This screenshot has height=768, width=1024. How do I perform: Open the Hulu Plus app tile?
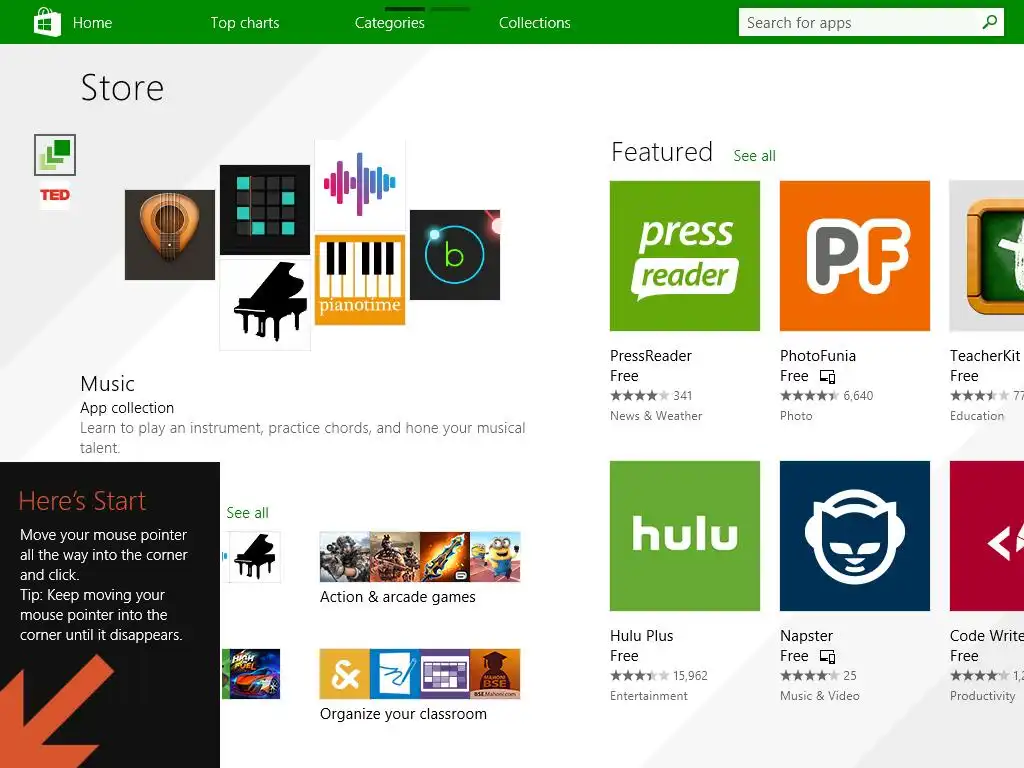[684, 536]
